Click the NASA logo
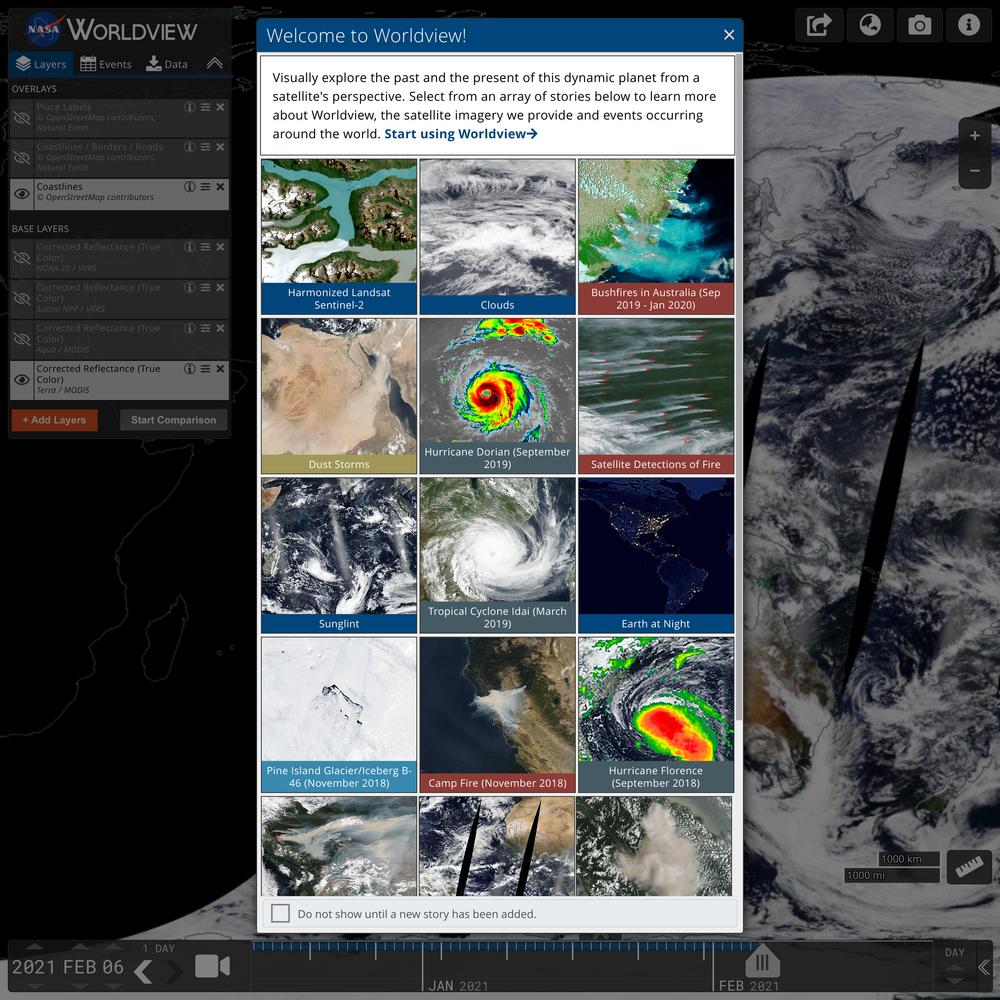Image resolution: width=1000 pixels, height=1000 pixels. point(43,29)
